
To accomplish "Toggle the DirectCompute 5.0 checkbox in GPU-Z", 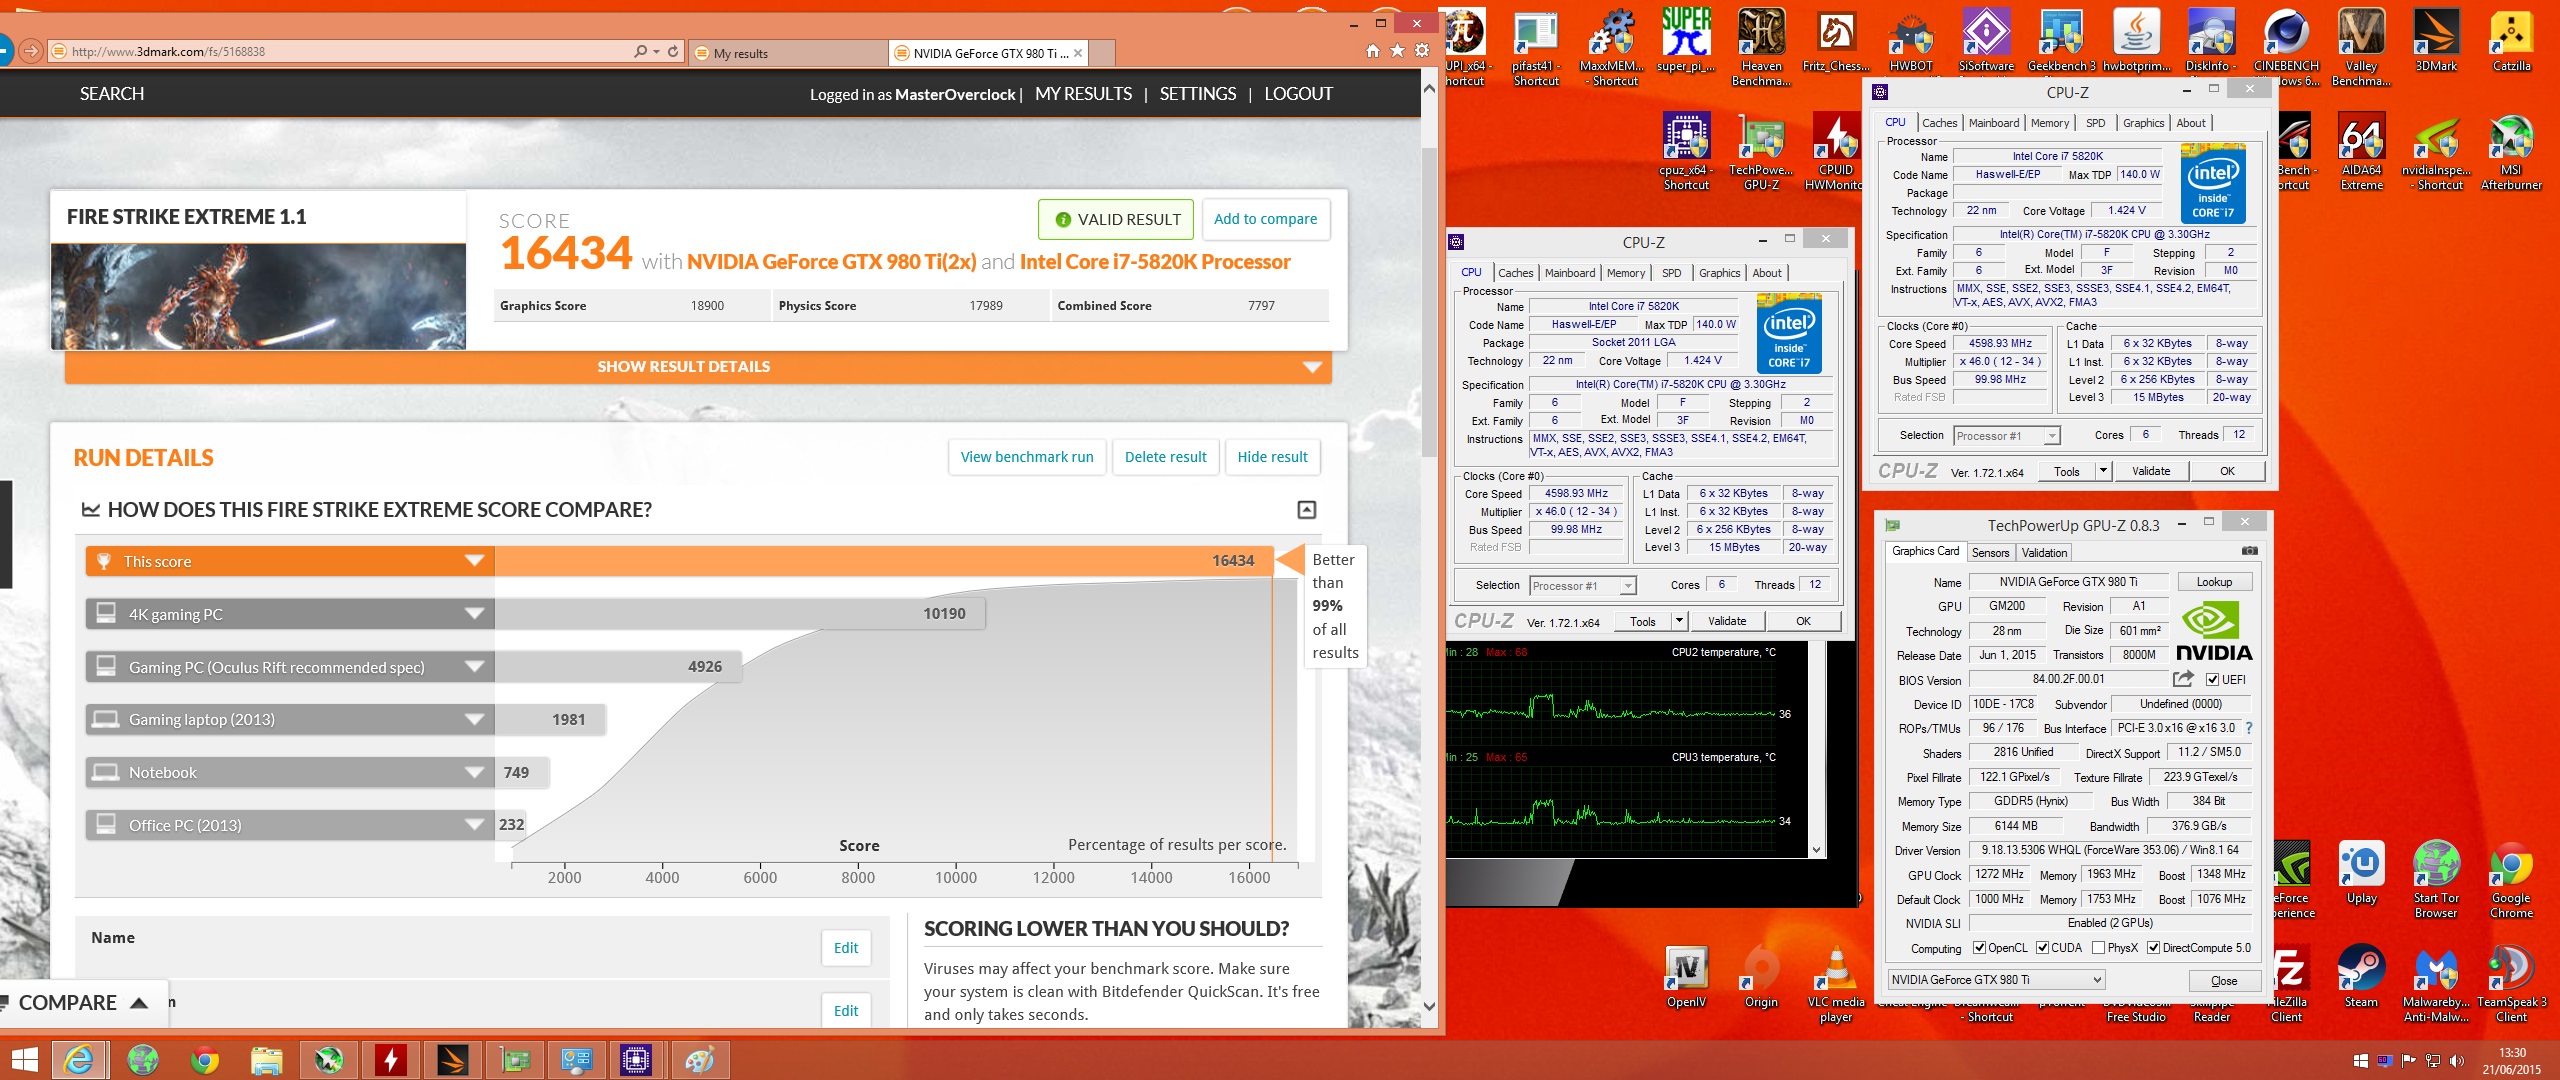I will (2153, 948).
